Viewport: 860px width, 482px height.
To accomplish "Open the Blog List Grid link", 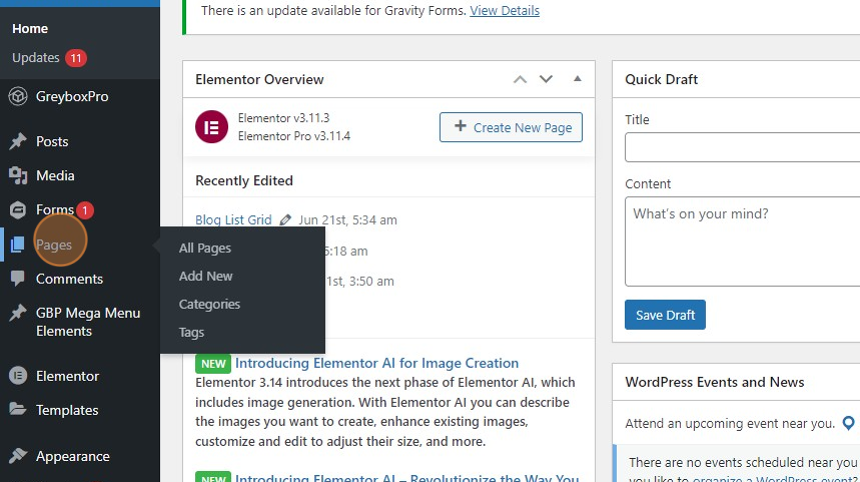I will click(x=233, y=220).
